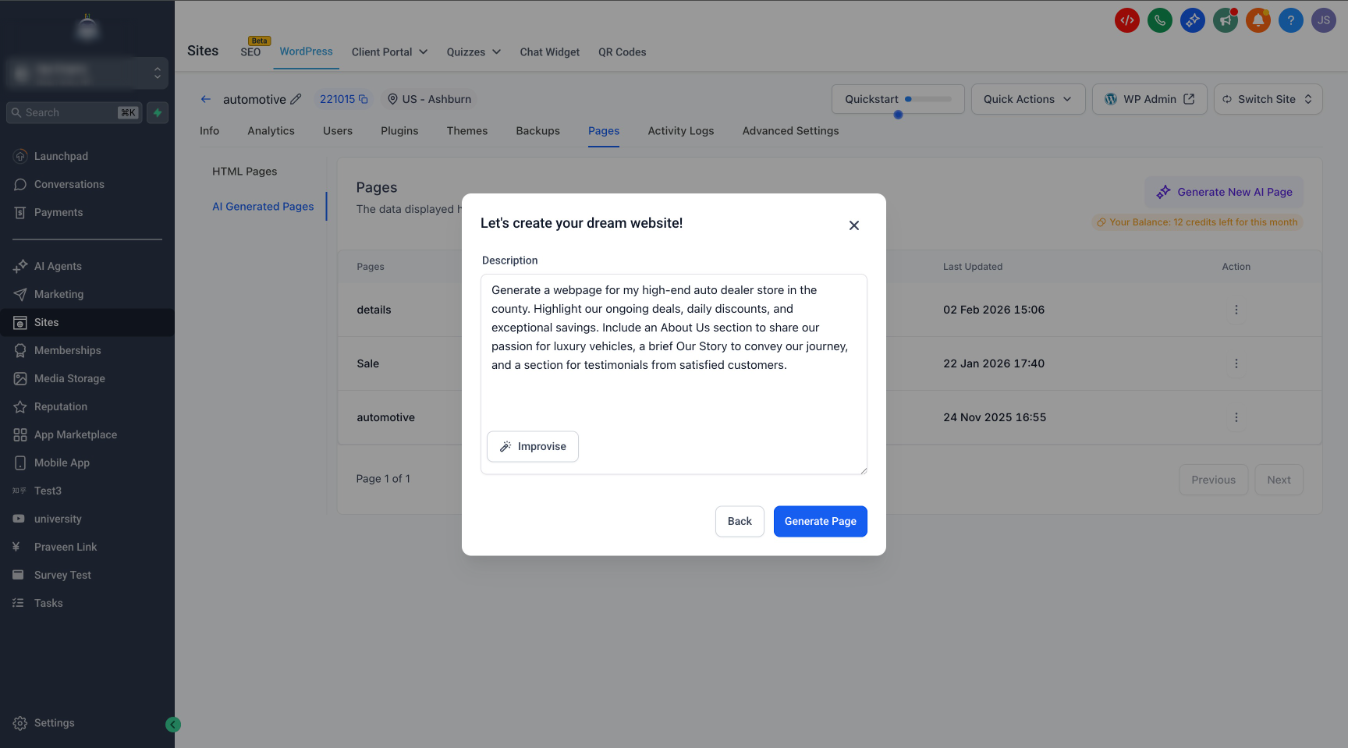The width and height of the screenshot is (1348, 748).
Task: Close the dream website dialog
Action: coord(854,226)
